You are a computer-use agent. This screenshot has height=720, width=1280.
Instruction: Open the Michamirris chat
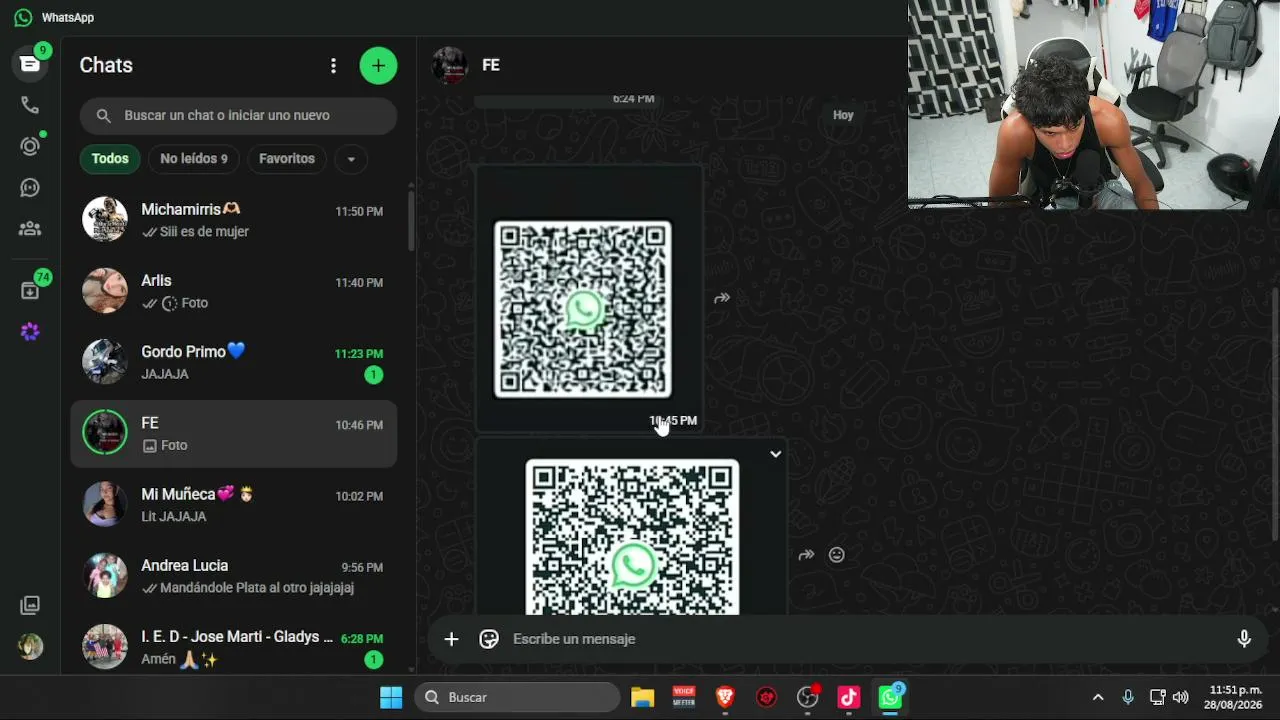pos(233,220)
